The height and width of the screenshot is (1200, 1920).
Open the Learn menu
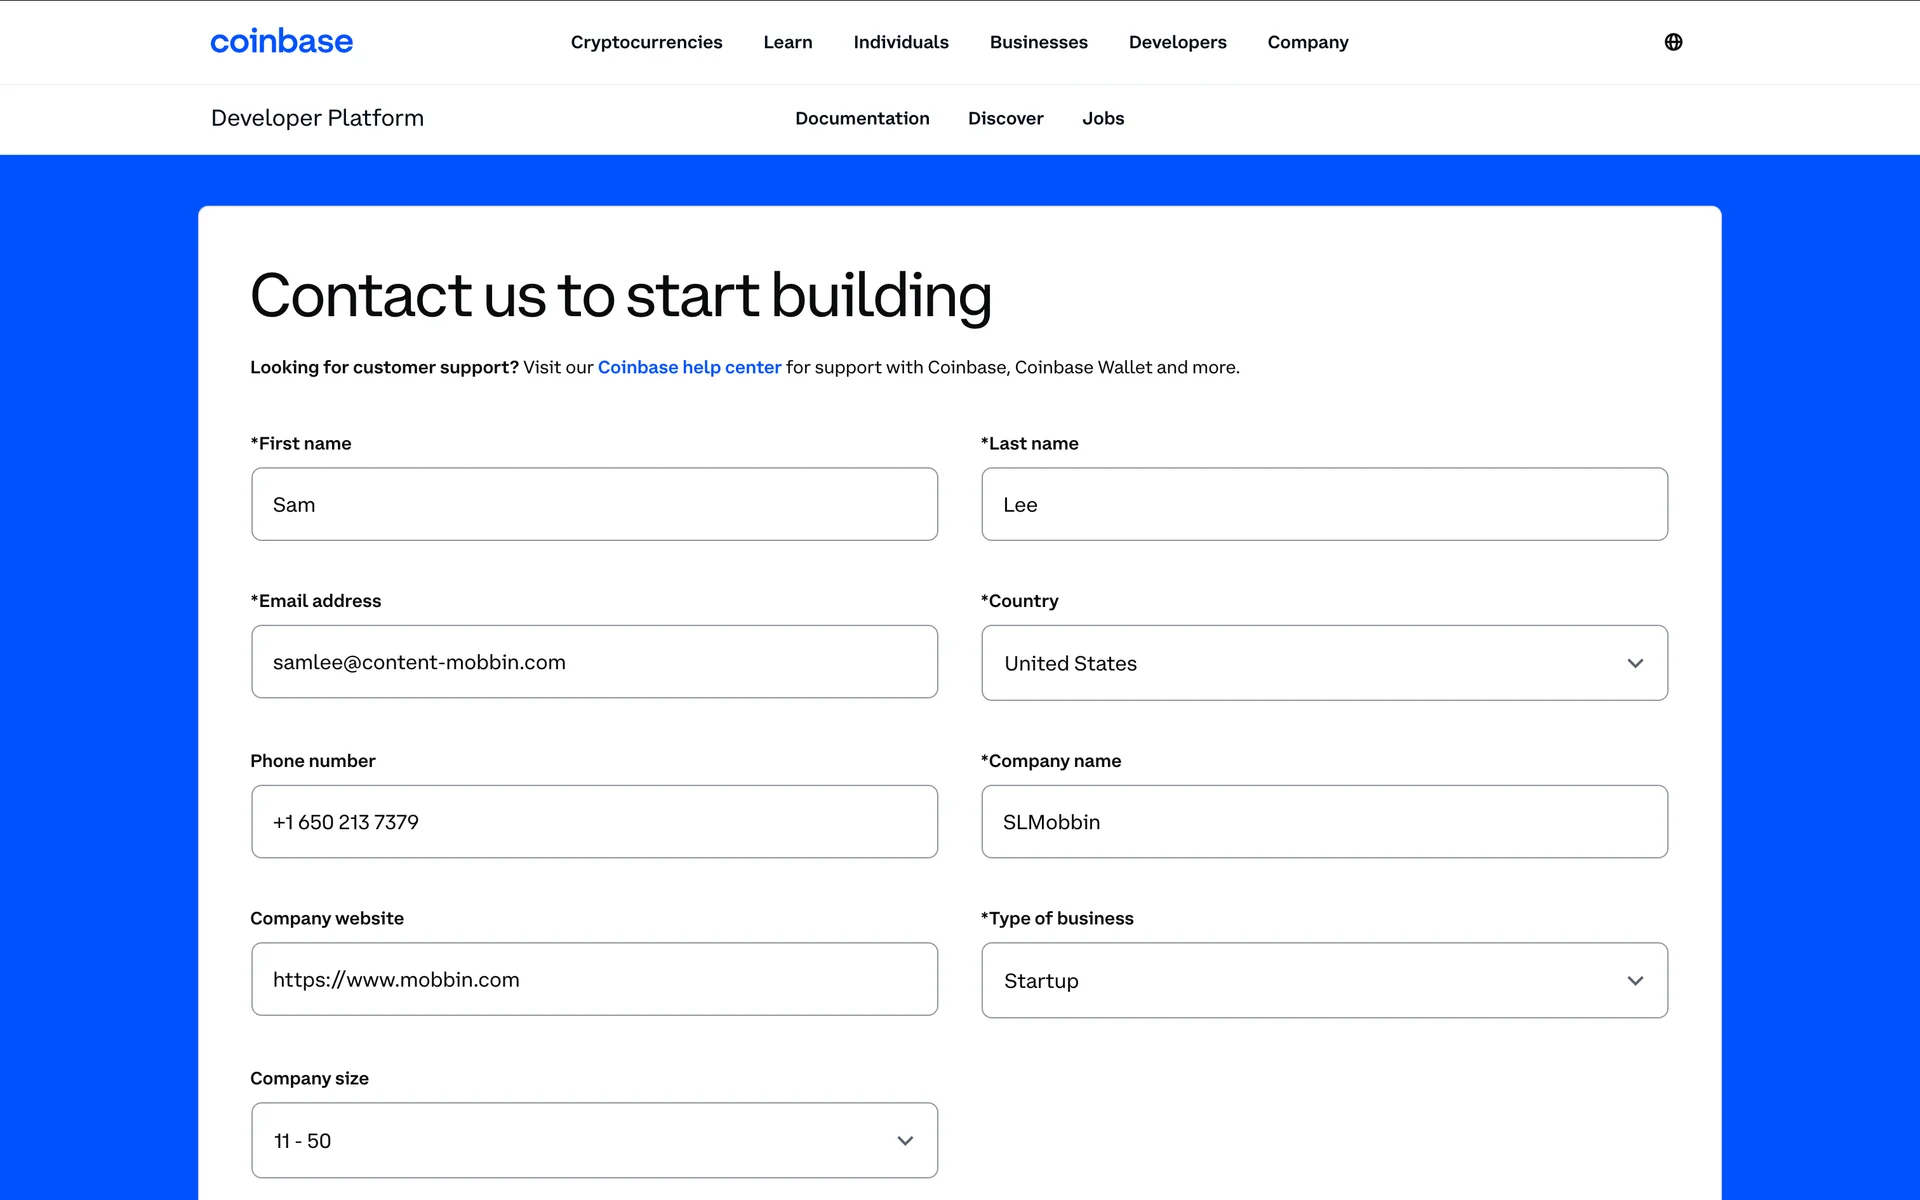787,42
